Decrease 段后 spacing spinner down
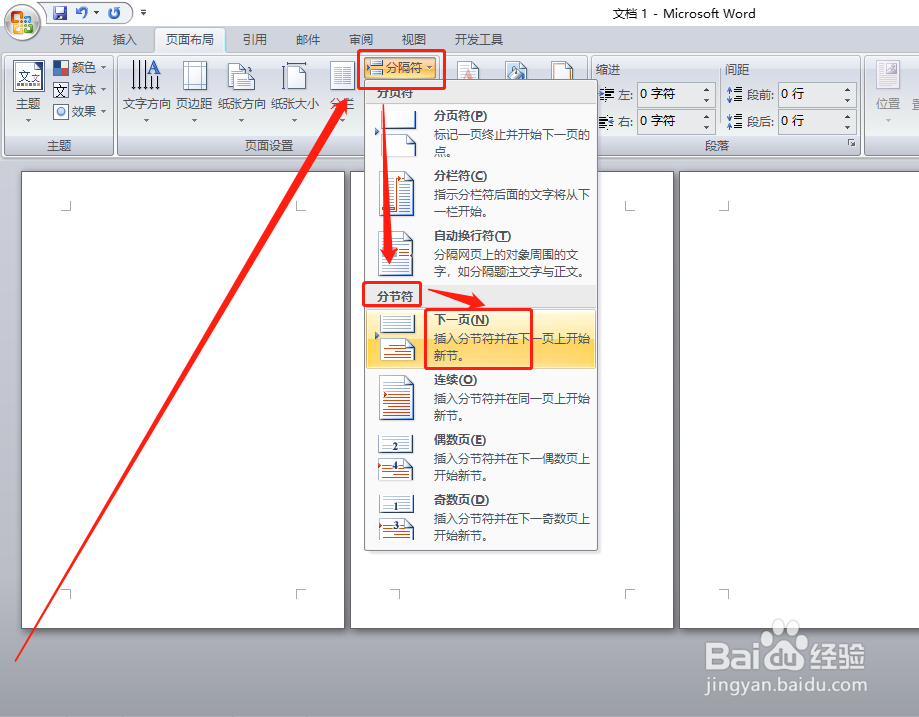 point(847,127)
